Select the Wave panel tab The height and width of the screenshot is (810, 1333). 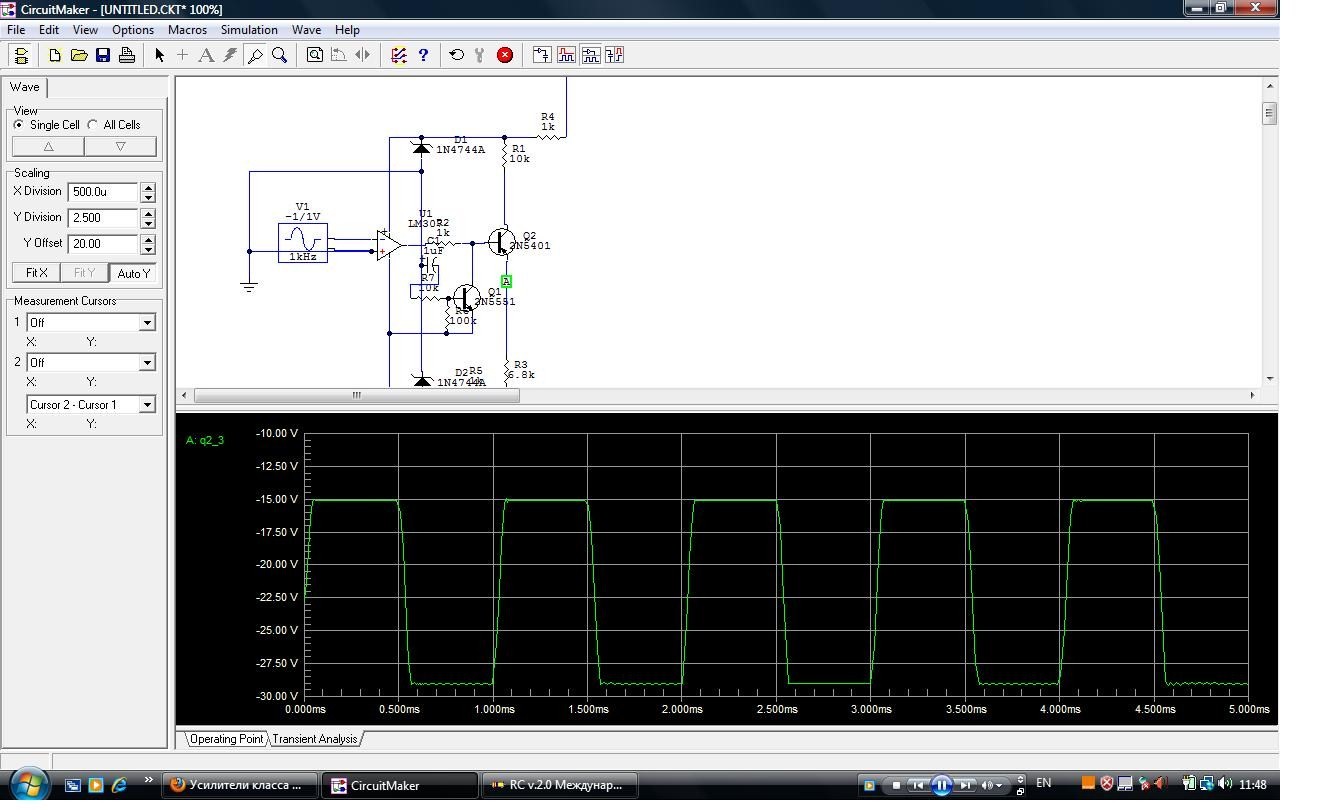[24, 87]
